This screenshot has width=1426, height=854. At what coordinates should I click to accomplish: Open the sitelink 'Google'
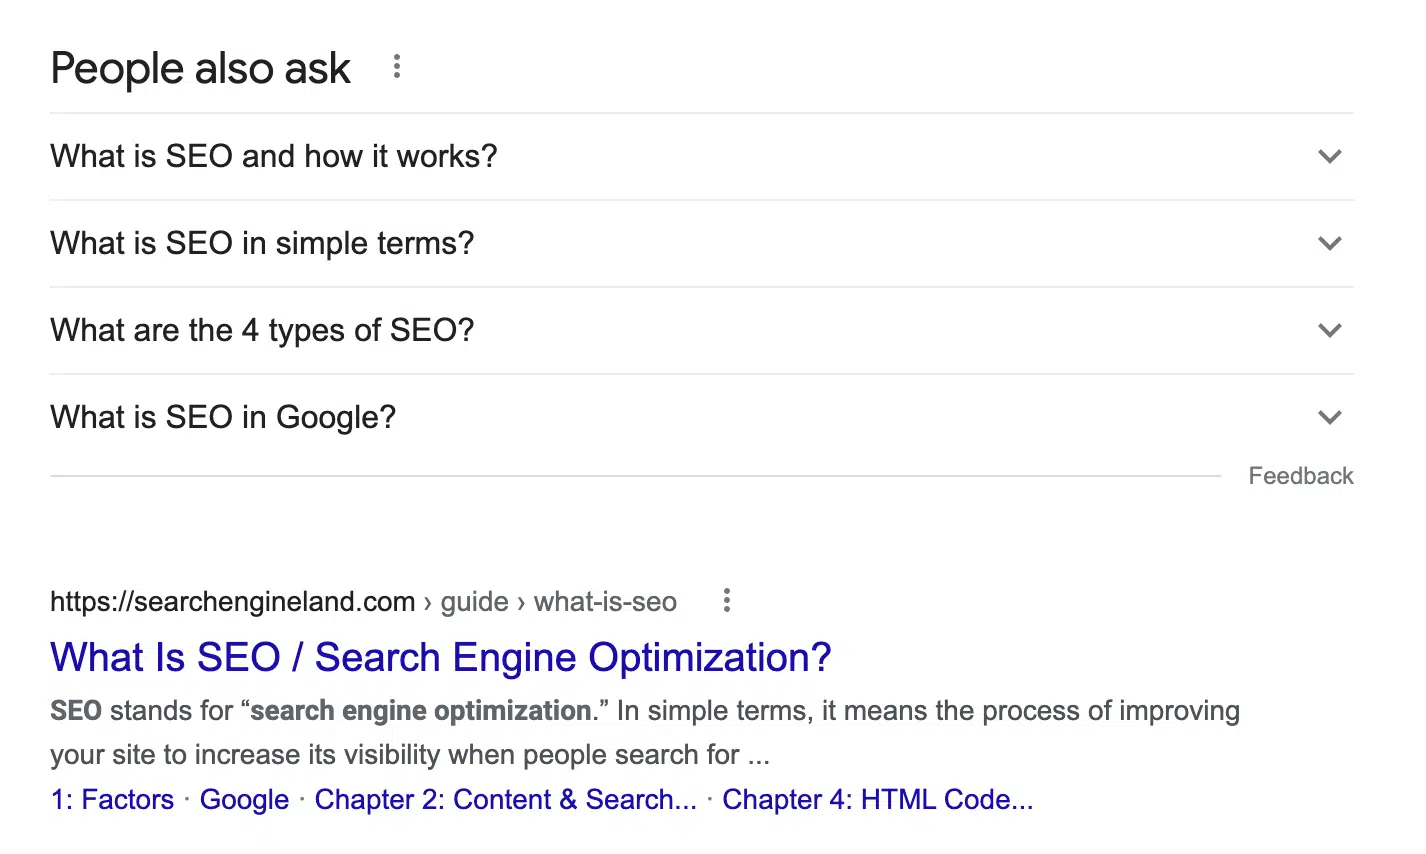point(244,799)
